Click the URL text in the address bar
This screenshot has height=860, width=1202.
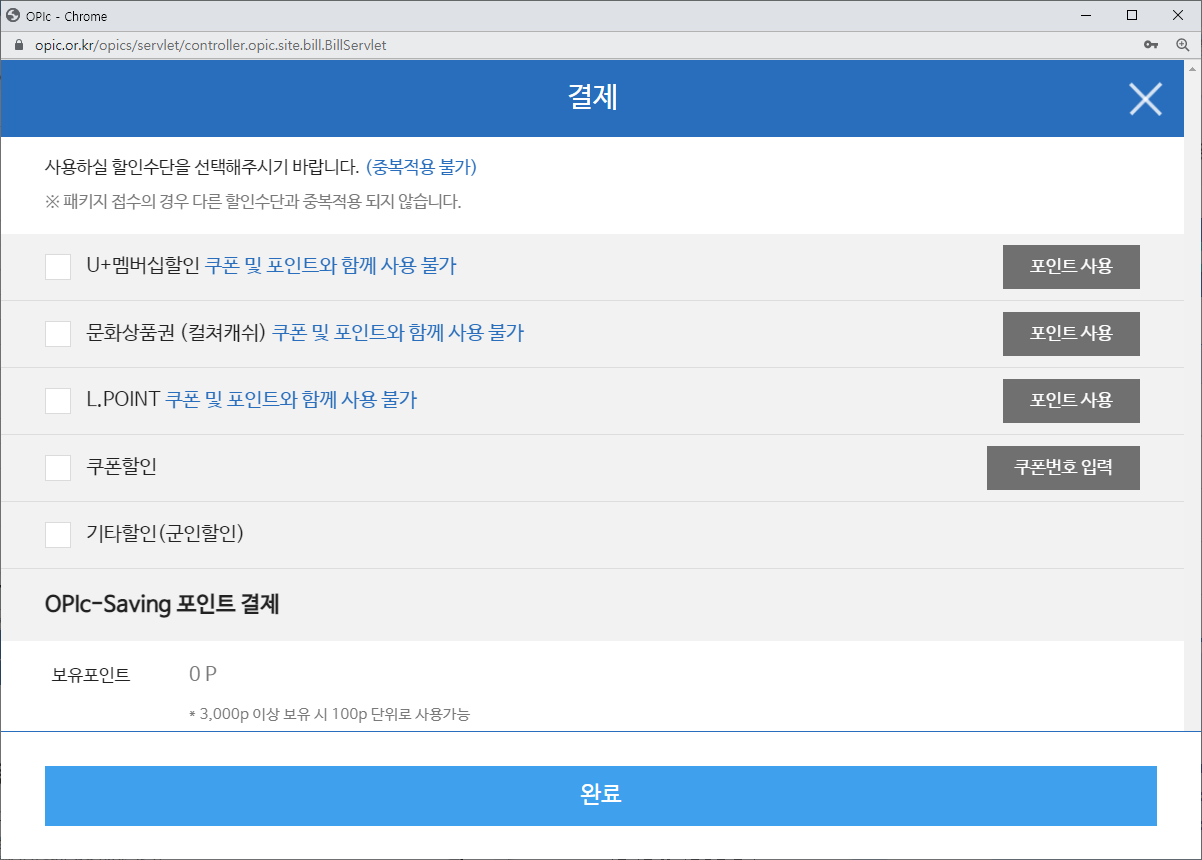[210, 45]
